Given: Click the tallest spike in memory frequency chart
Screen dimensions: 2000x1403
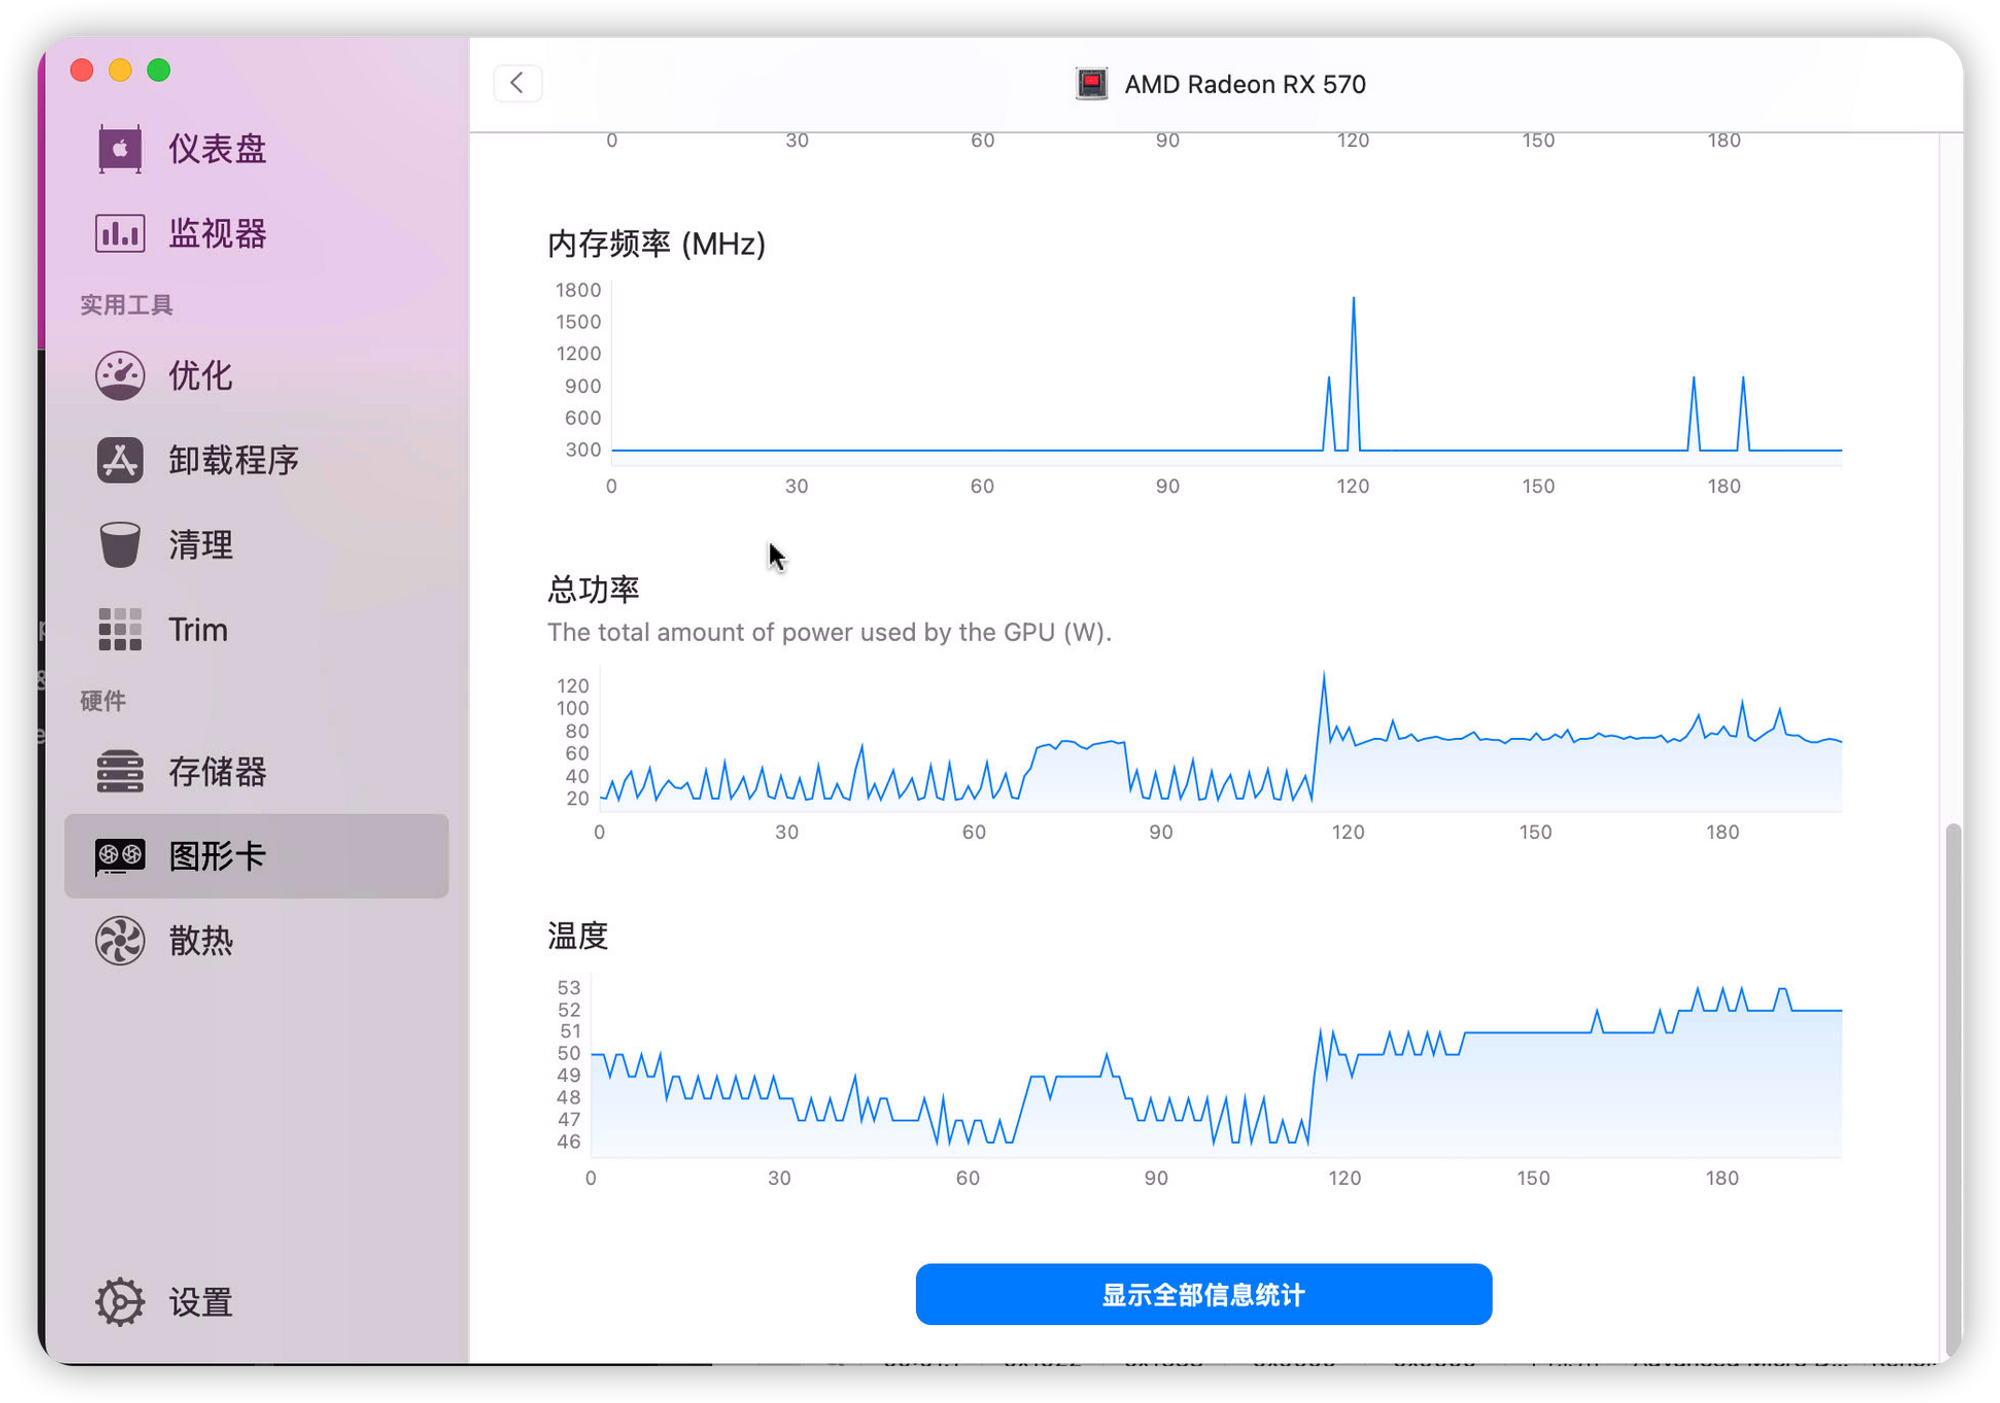Looking at the screenshot, I should pyautogui.click(x=1353, y=300).
